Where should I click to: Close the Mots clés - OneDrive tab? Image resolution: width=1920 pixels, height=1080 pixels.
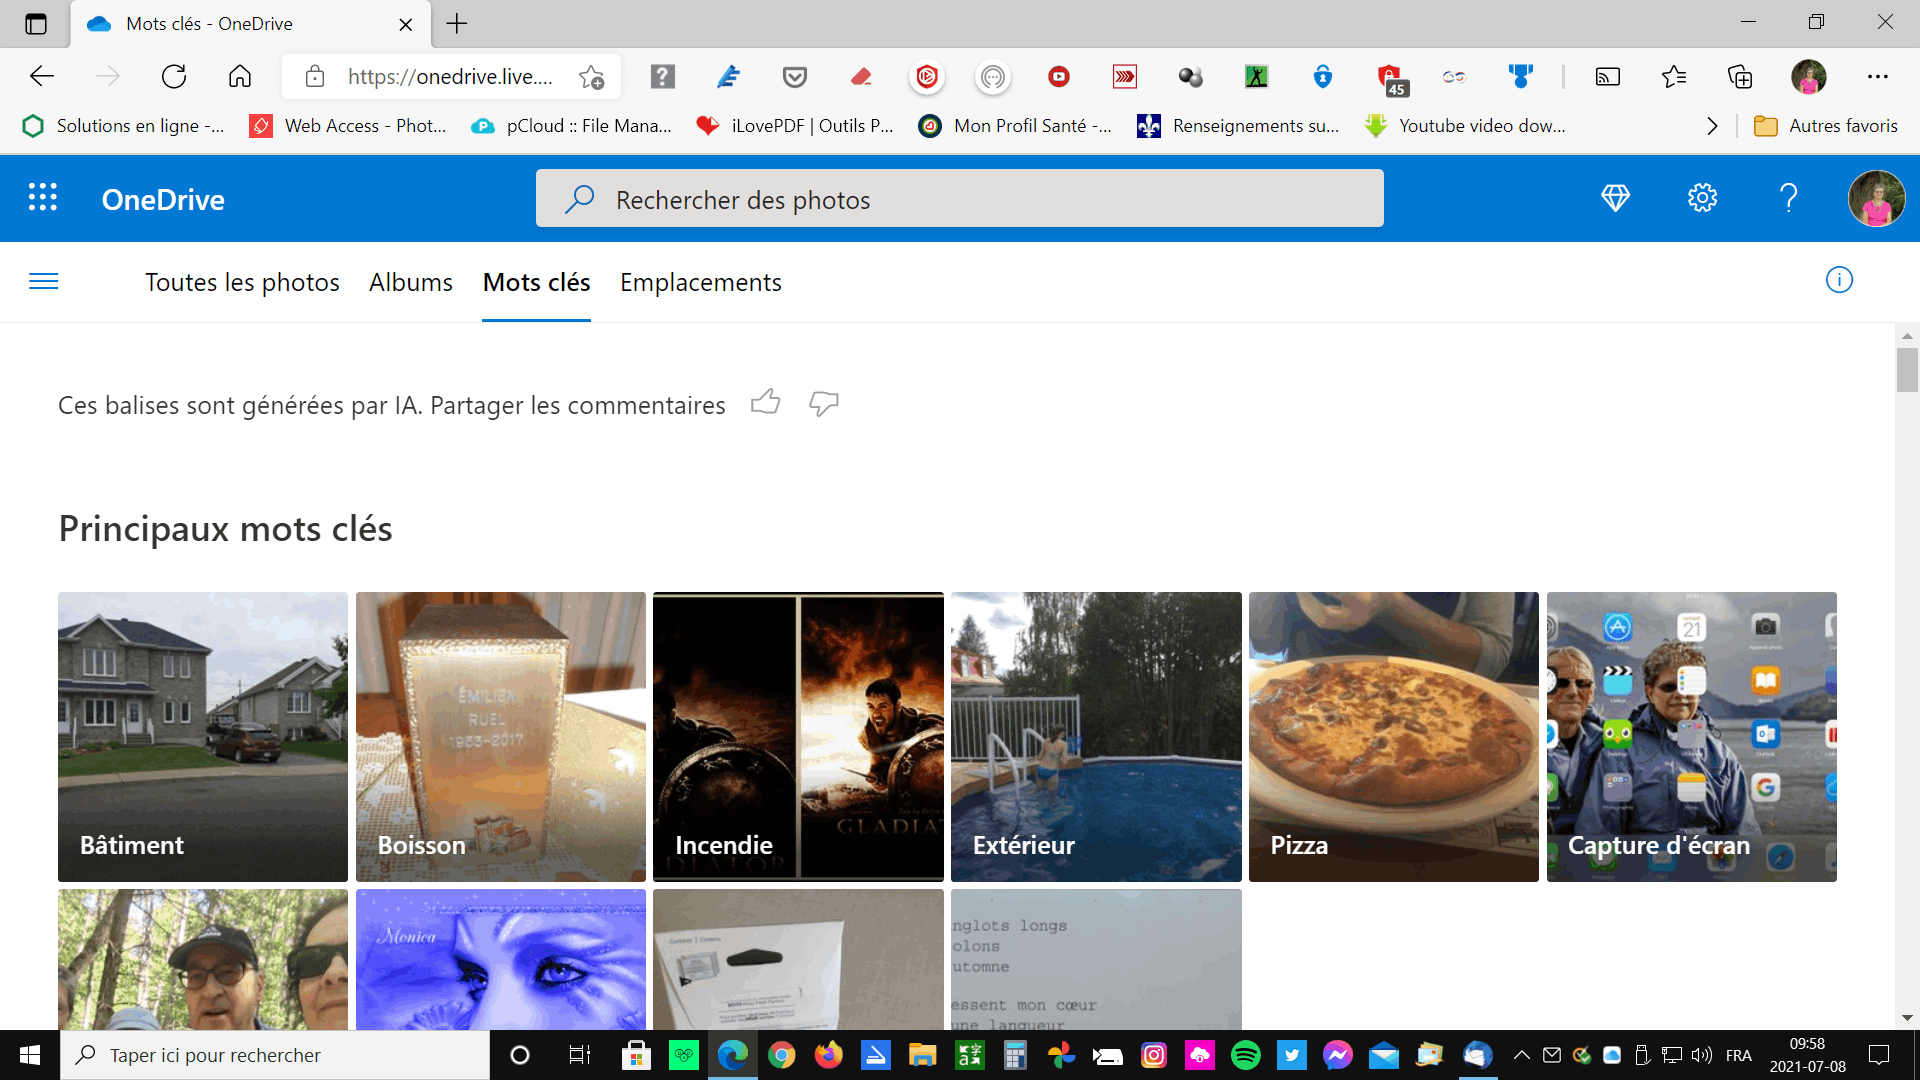(405, 24)
